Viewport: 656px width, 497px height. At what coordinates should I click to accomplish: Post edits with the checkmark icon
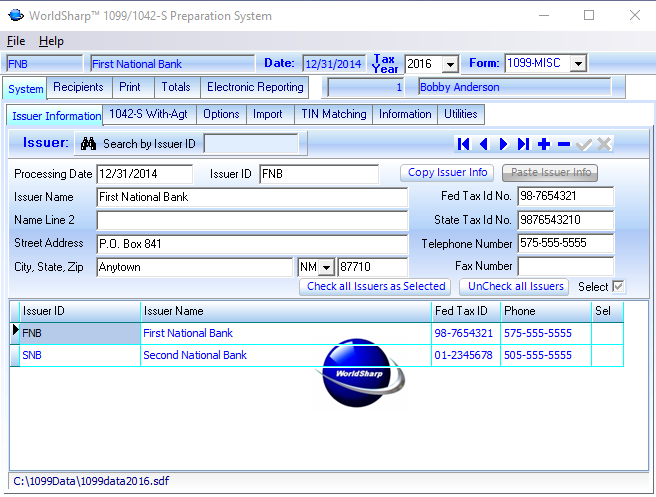[x=584, y=144]
